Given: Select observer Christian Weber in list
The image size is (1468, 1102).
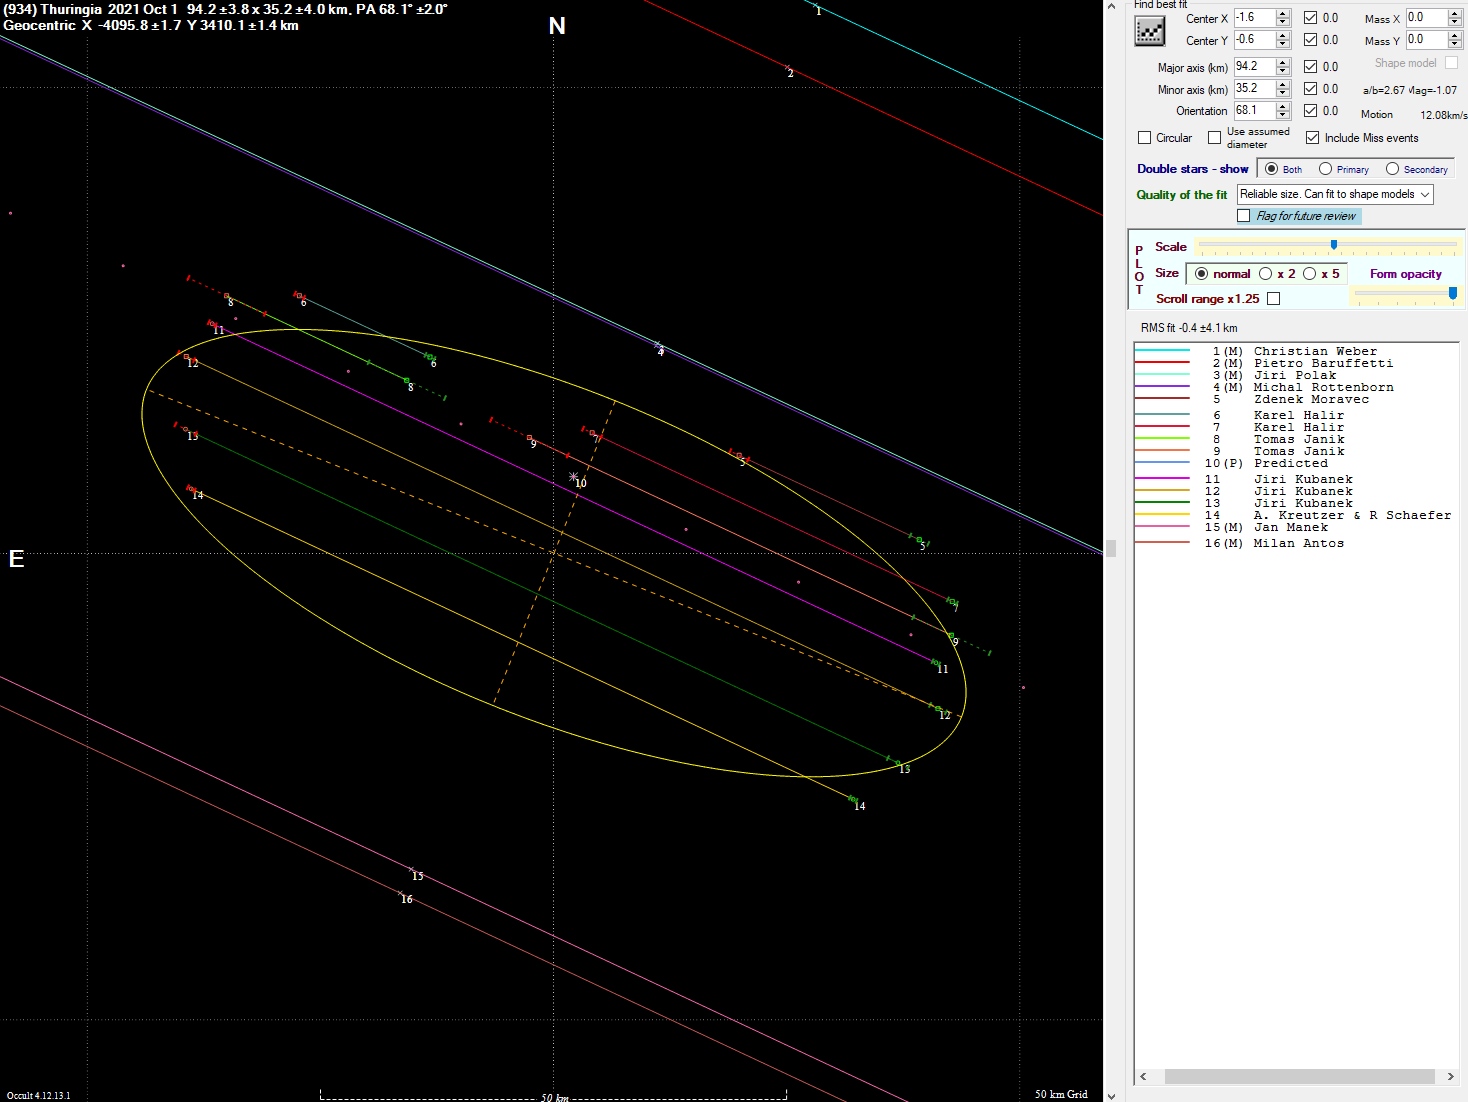Looking at the screenshot, I should [x=1295, y=351].
